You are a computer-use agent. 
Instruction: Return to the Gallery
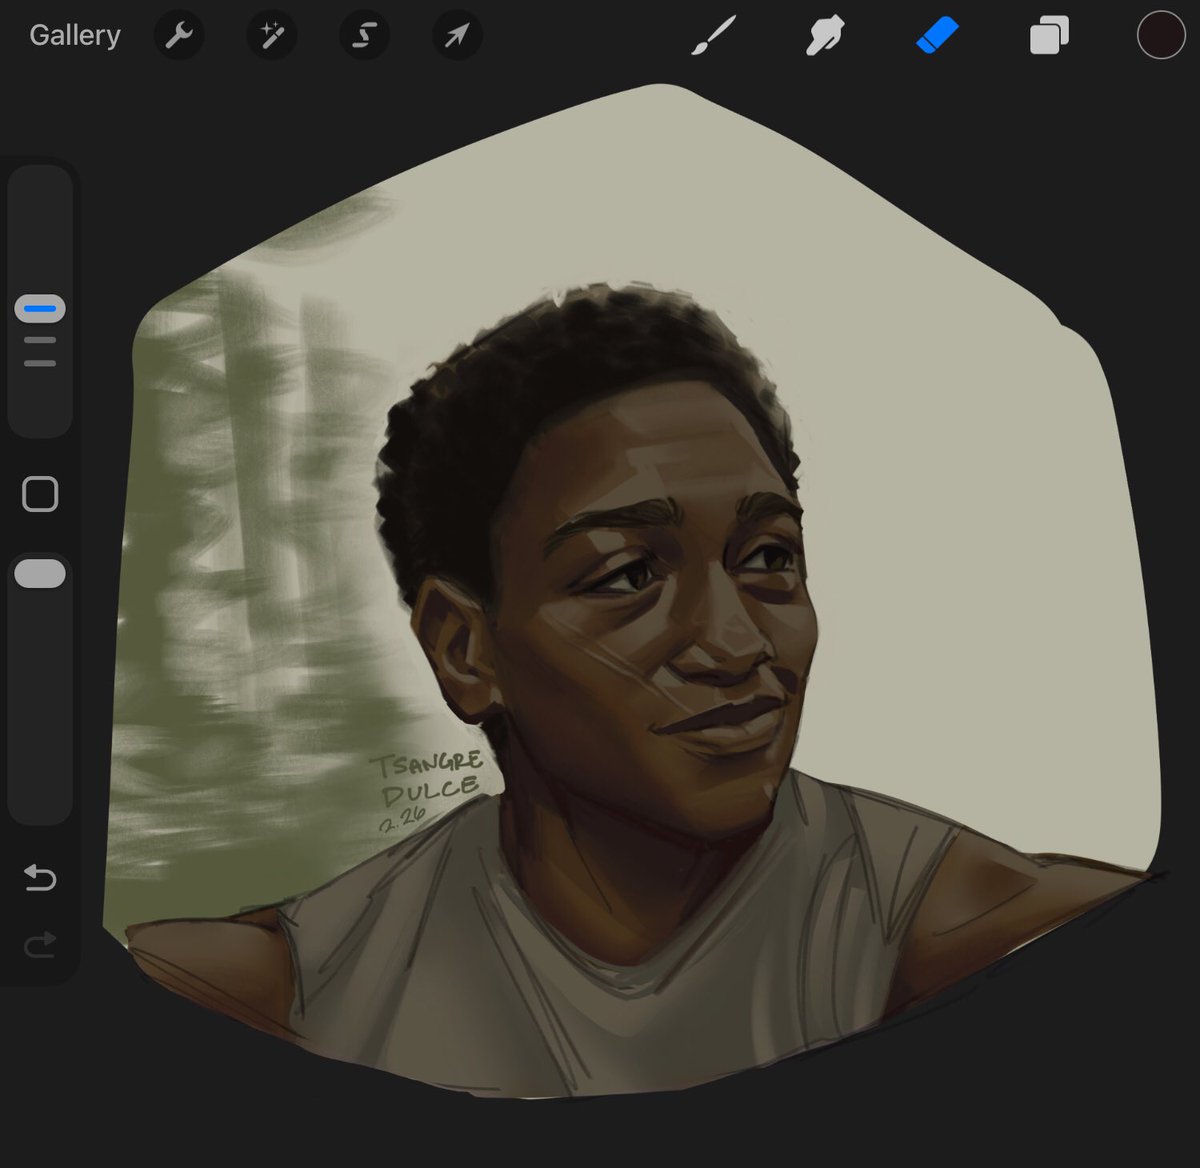tap(75, 35)
